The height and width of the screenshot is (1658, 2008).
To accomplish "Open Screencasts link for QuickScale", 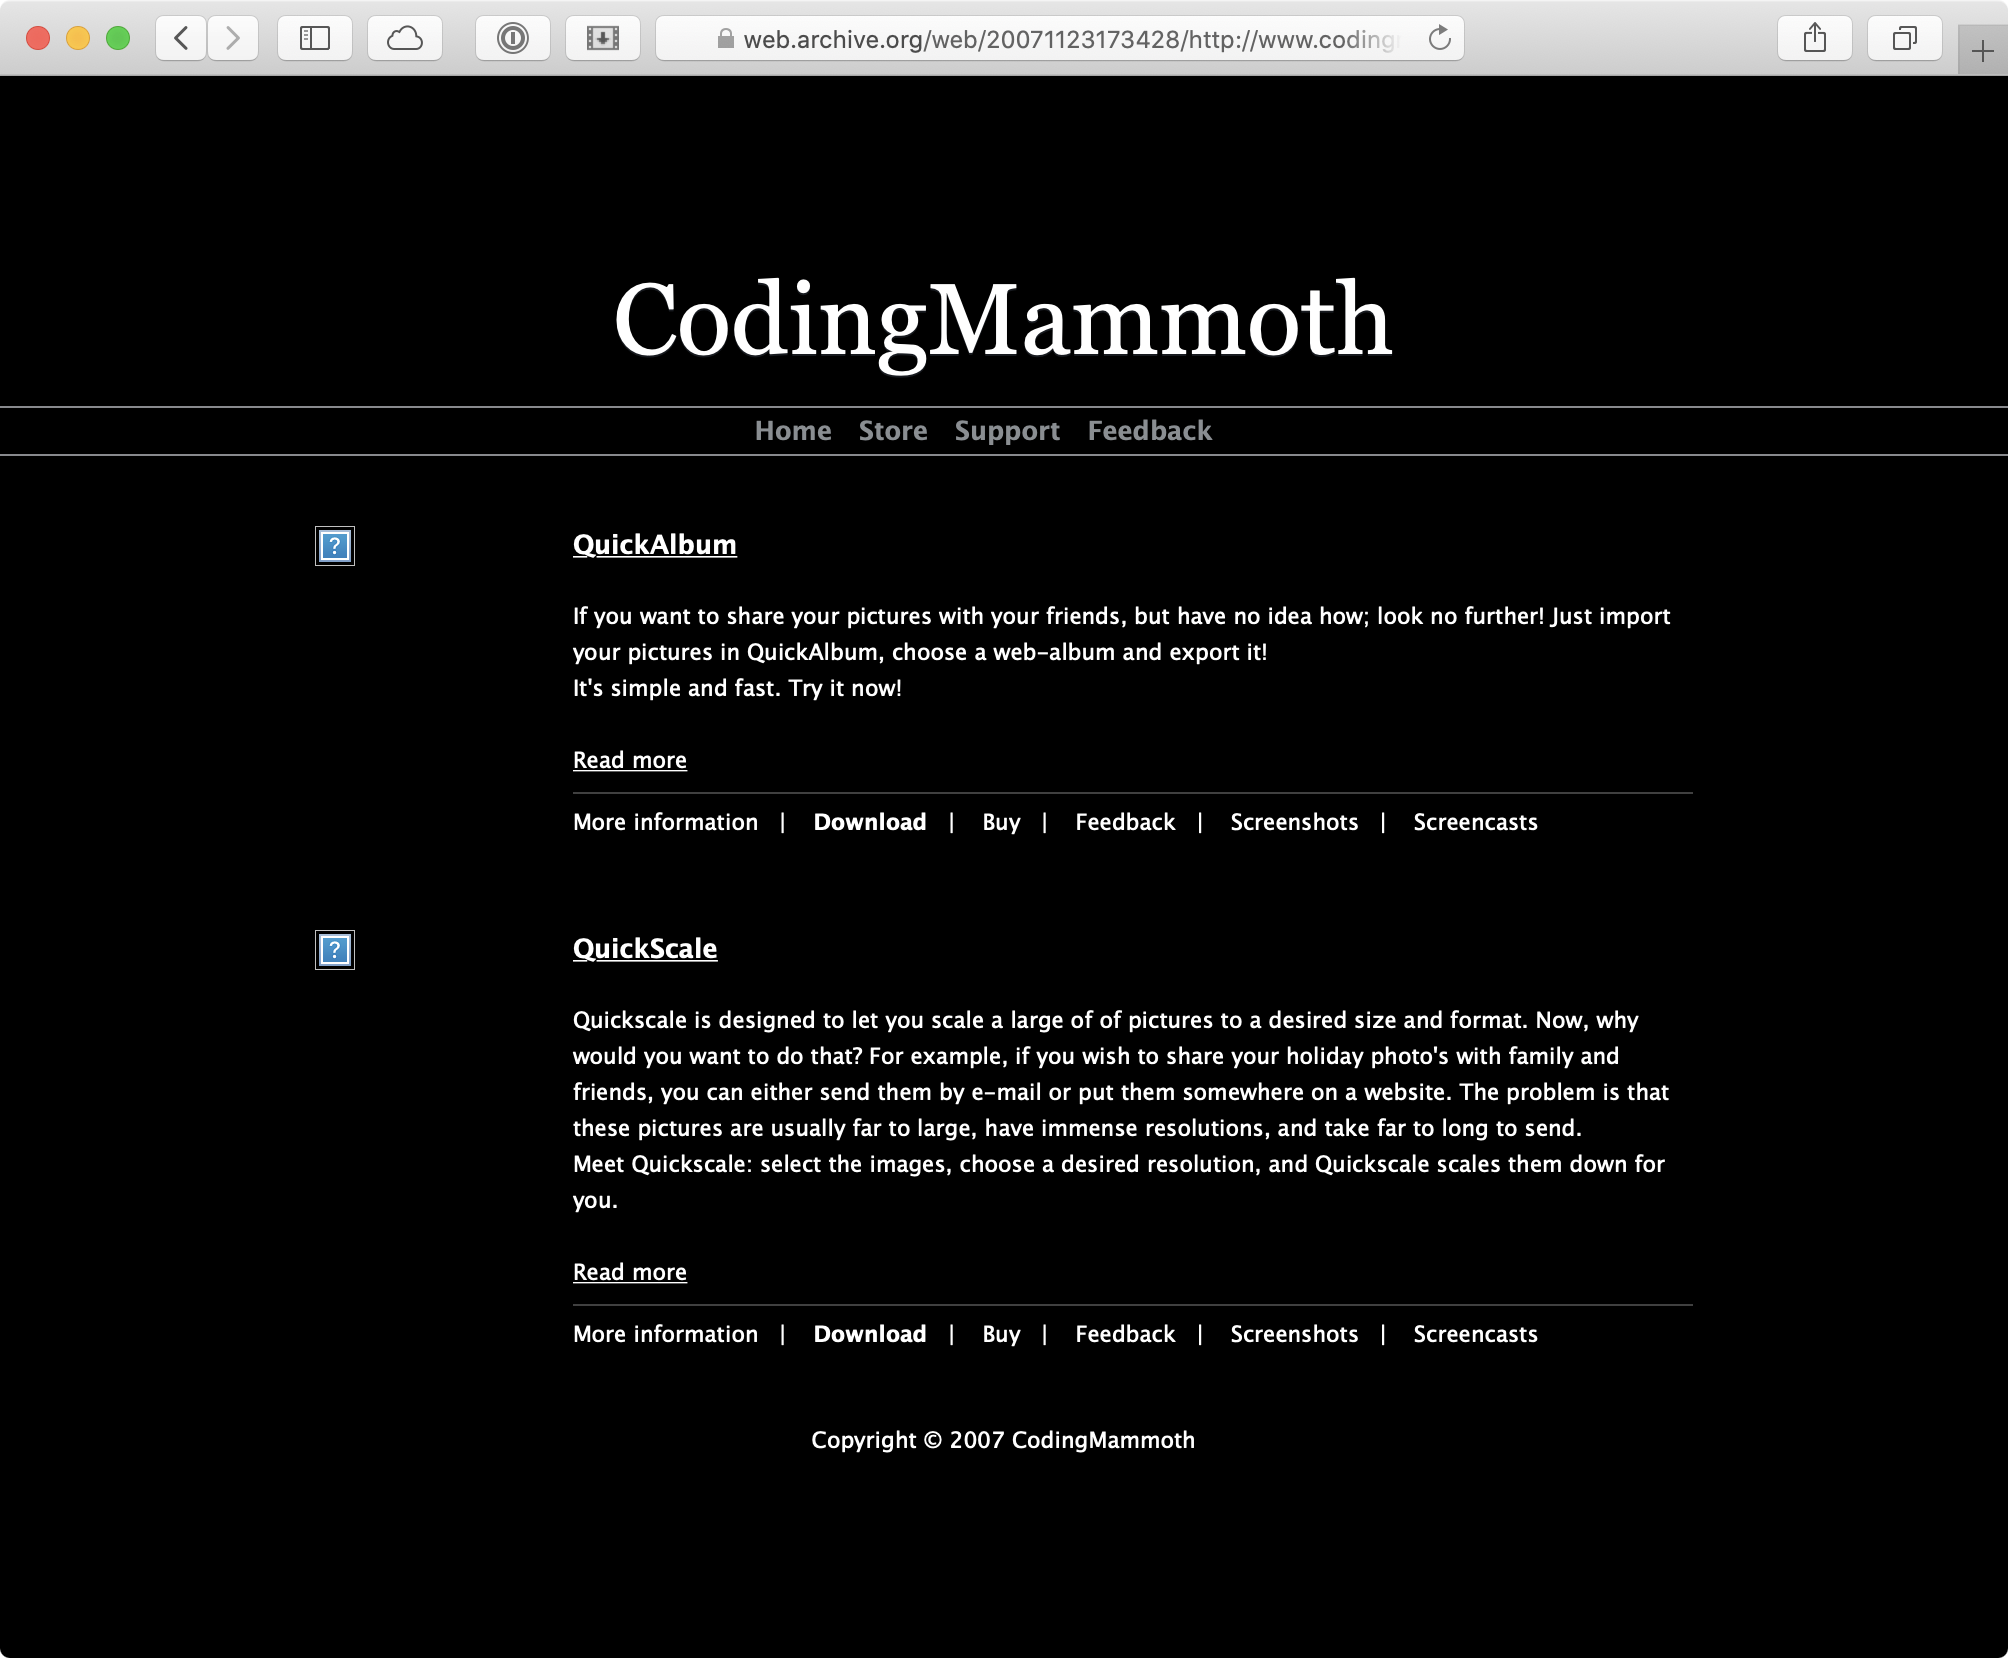I will point(1475,1334).
